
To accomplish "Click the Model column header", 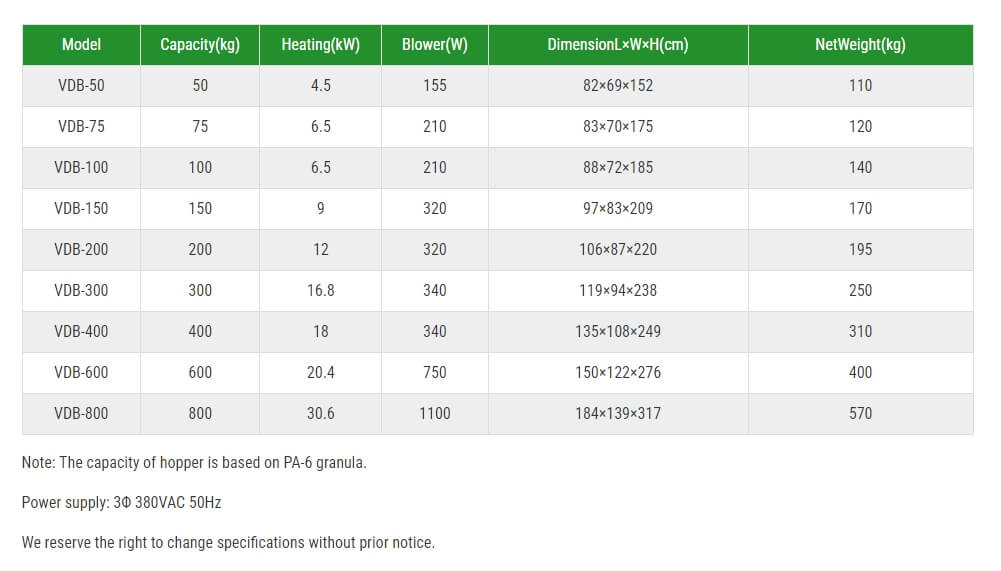I will click(81, 45).
